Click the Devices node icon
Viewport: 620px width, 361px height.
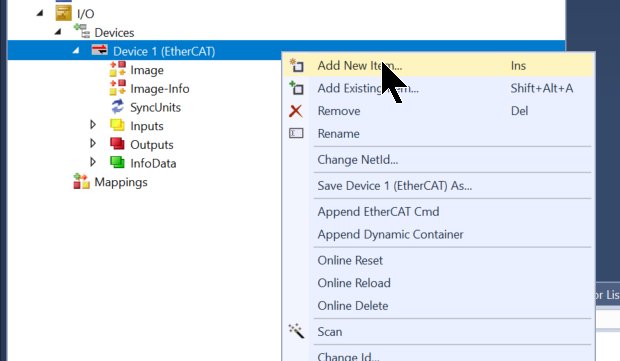click(x=82, y=31)
